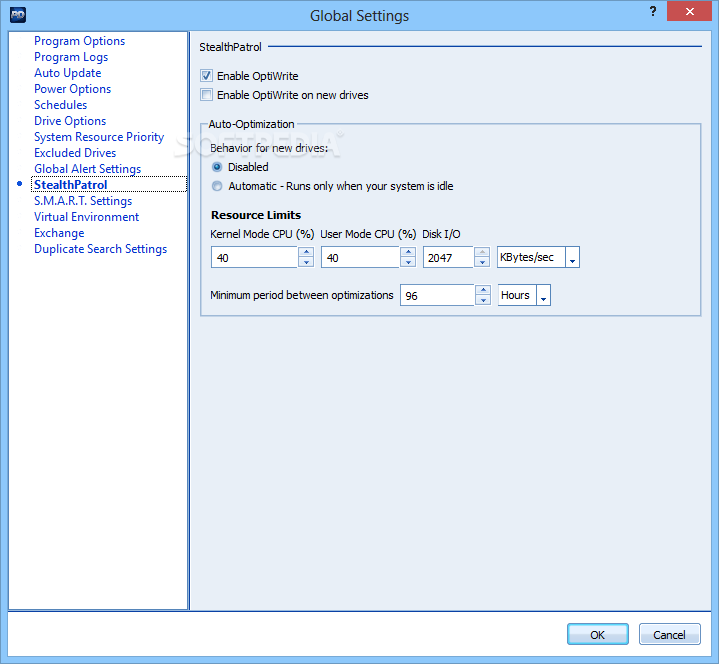Select the Disabled radio button

click(x=217, y=167)
